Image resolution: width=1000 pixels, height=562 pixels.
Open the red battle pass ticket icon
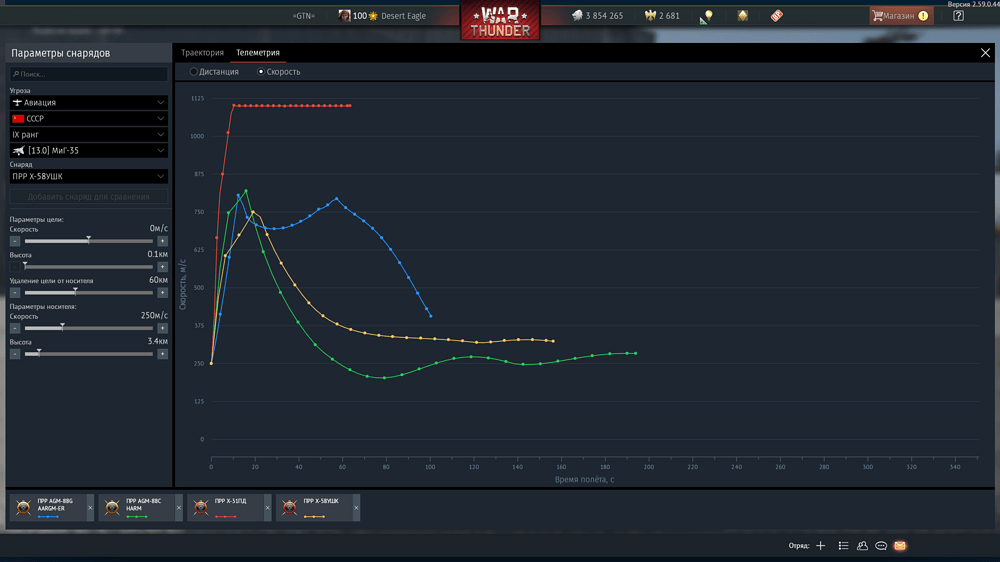tap(776, 15)
